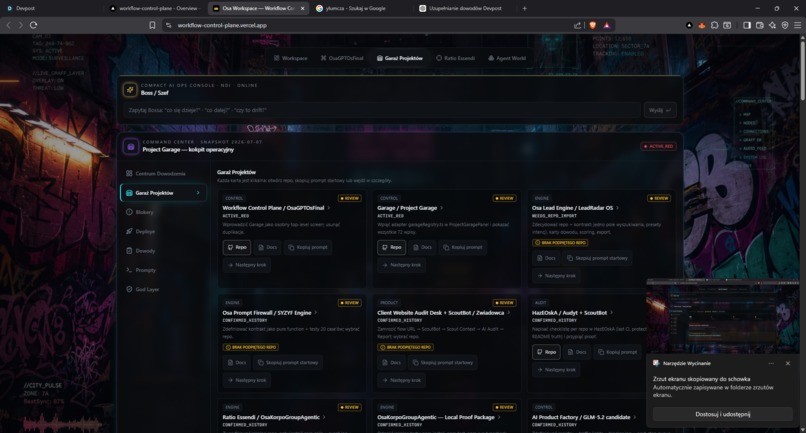This screenshot has width=806, height=433.
Task: Expand Client Website Audit Desk card chevron
Action: coord(508,312)
